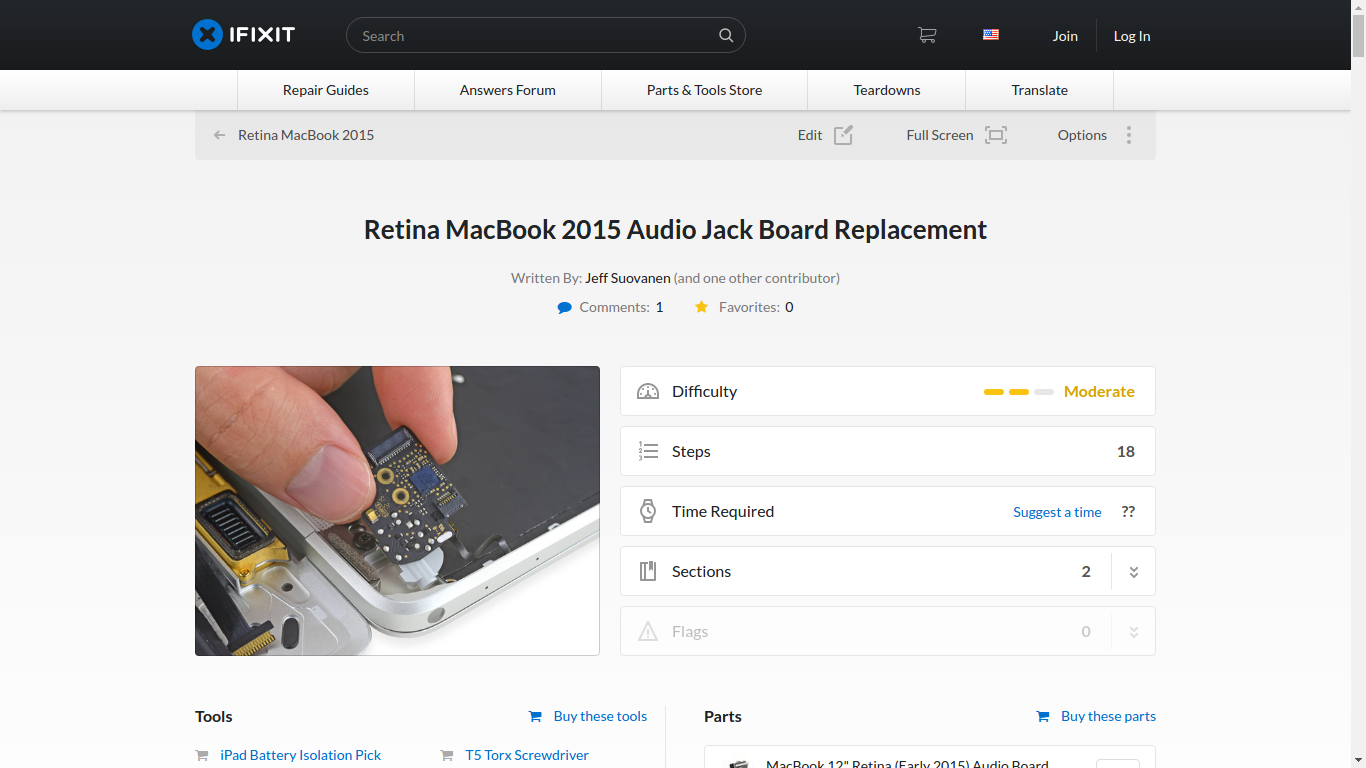Image resolution: width=1366 pixels, height=768 pixels.
Task: Click the Full Screen frame icon
Action: point(996,135)
